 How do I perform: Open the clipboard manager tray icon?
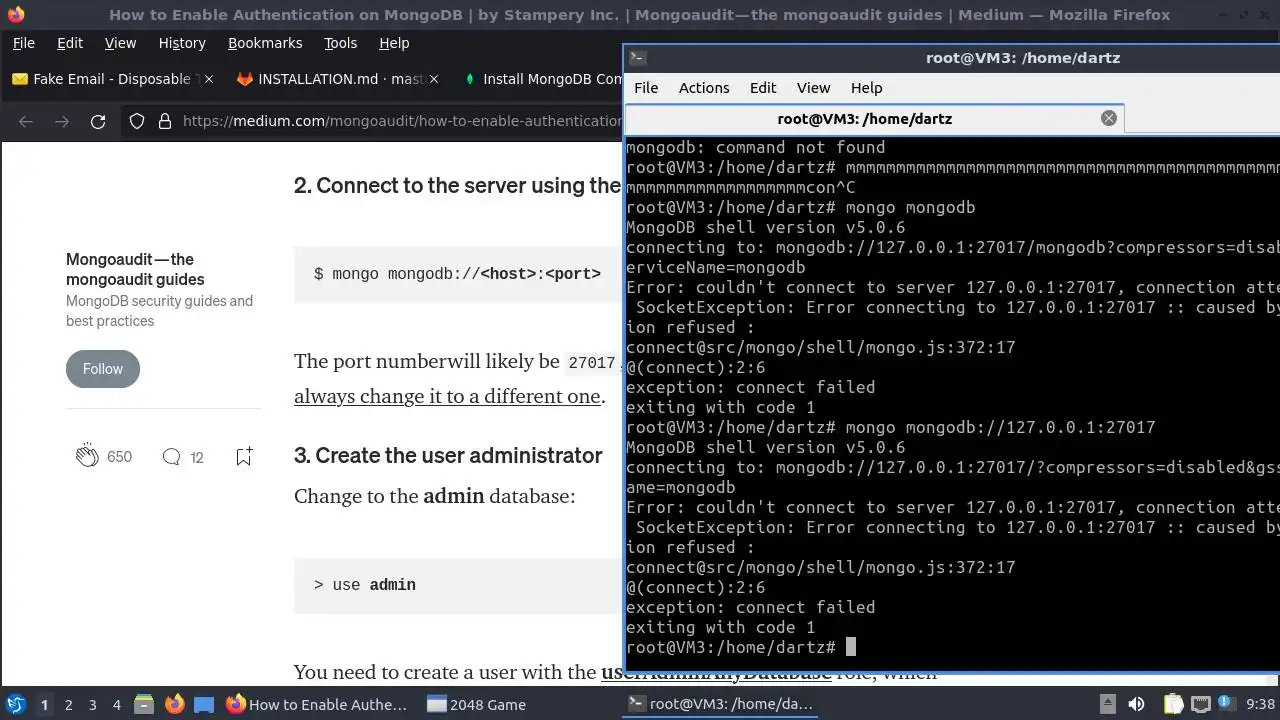(1173, 705)
